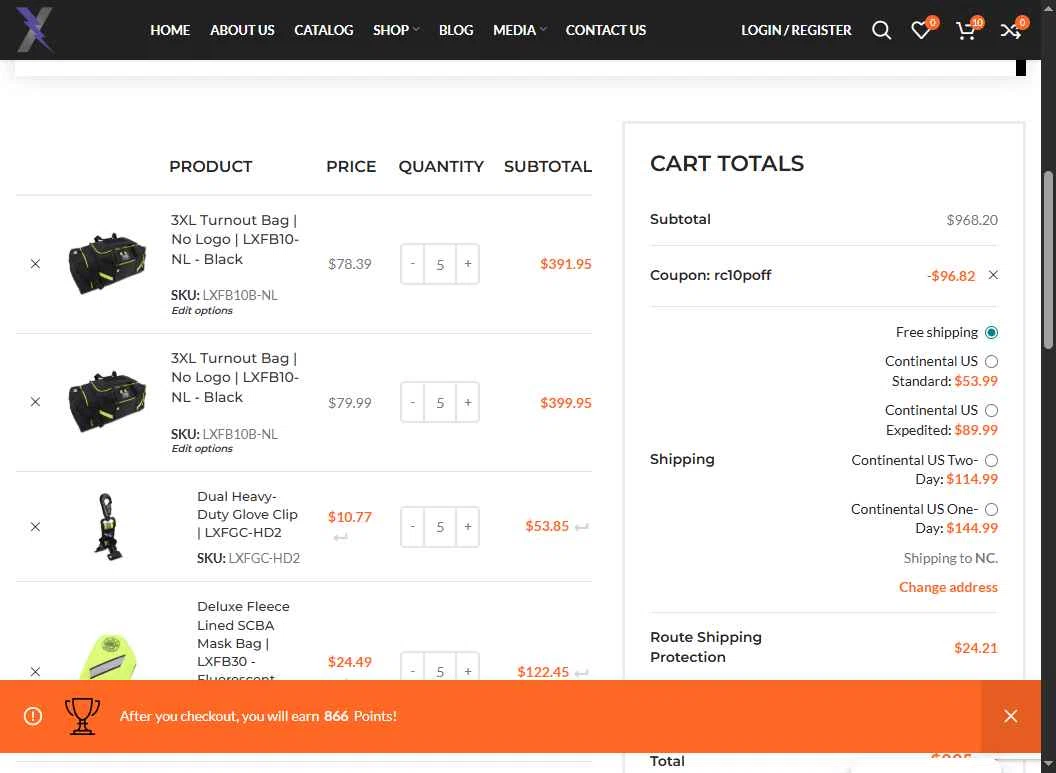This screenshot has width=1056, height=773.
Task: Increase quantity of Glove Clip
Action: [x=467, y=527]
